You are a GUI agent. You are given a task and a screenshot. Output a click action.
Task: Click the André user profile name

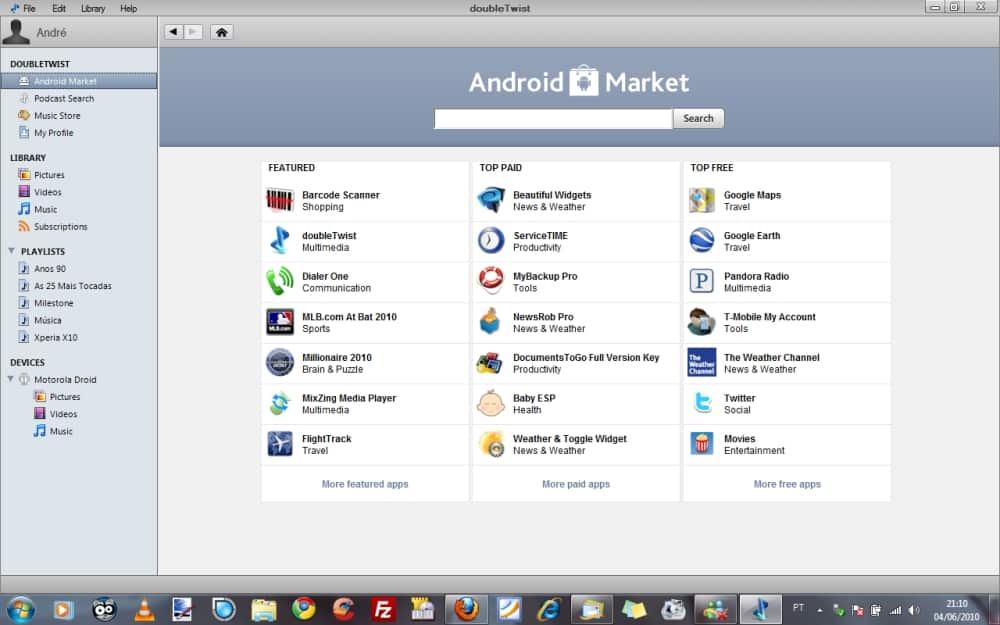[52, 33]
